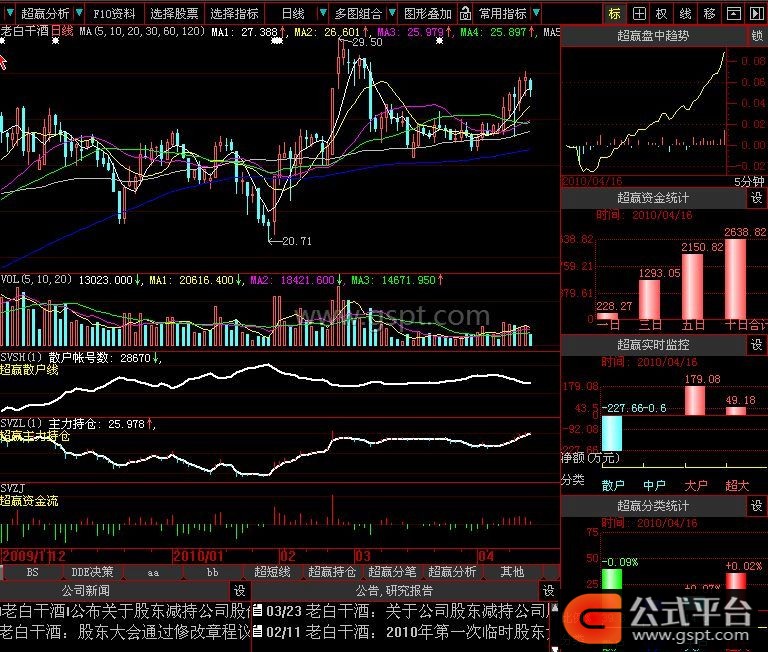Toggle the 标 indicator icon
Screen dimensions: 768x652
coord(614,13)
